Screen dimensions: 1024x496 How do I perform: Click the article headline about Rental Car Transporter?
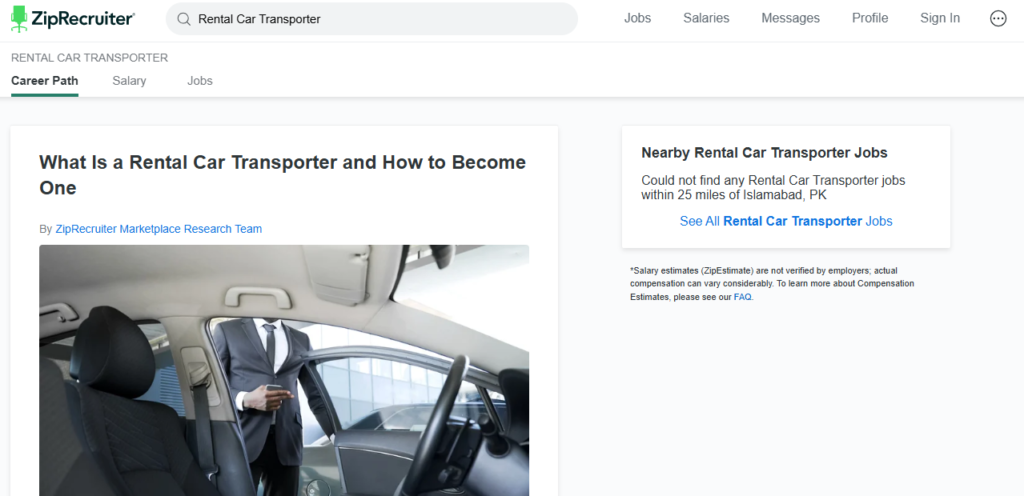282,175
